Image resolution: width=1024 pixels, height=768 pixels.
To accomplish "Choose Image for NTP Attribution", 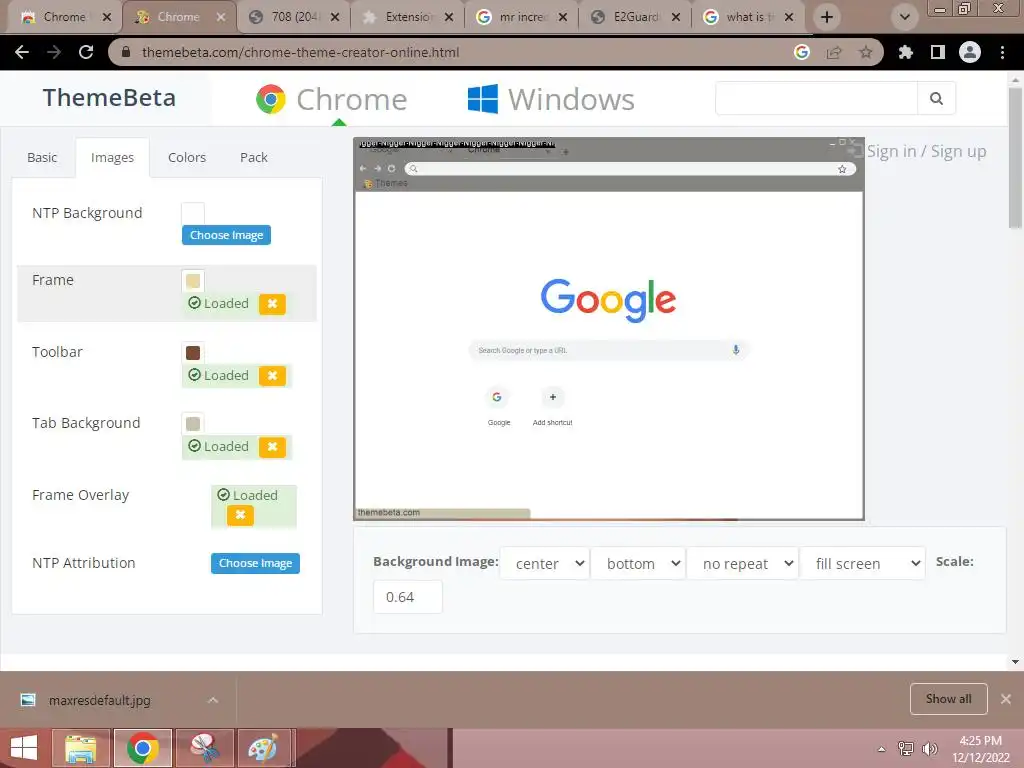I will coord(255,563).
